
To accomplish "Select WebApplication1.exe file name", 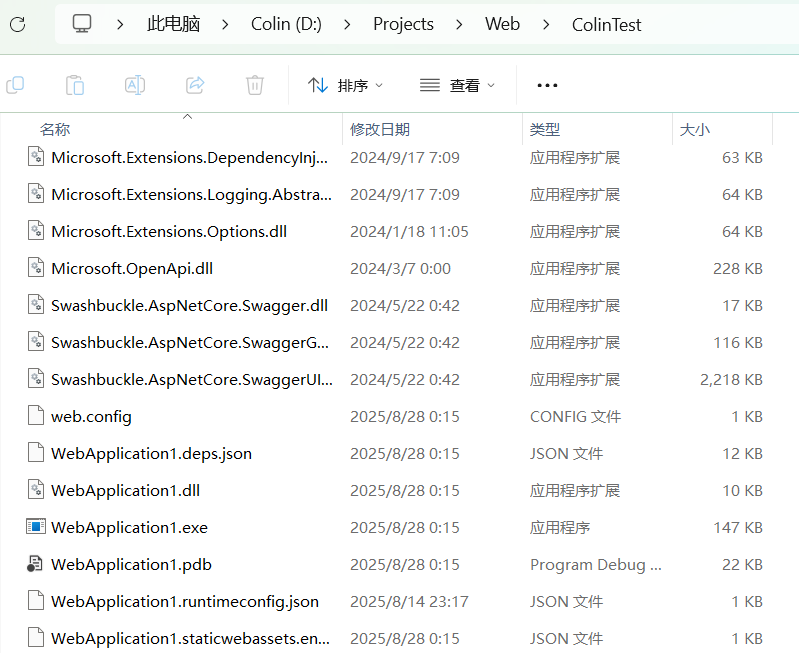I will 129,527.
